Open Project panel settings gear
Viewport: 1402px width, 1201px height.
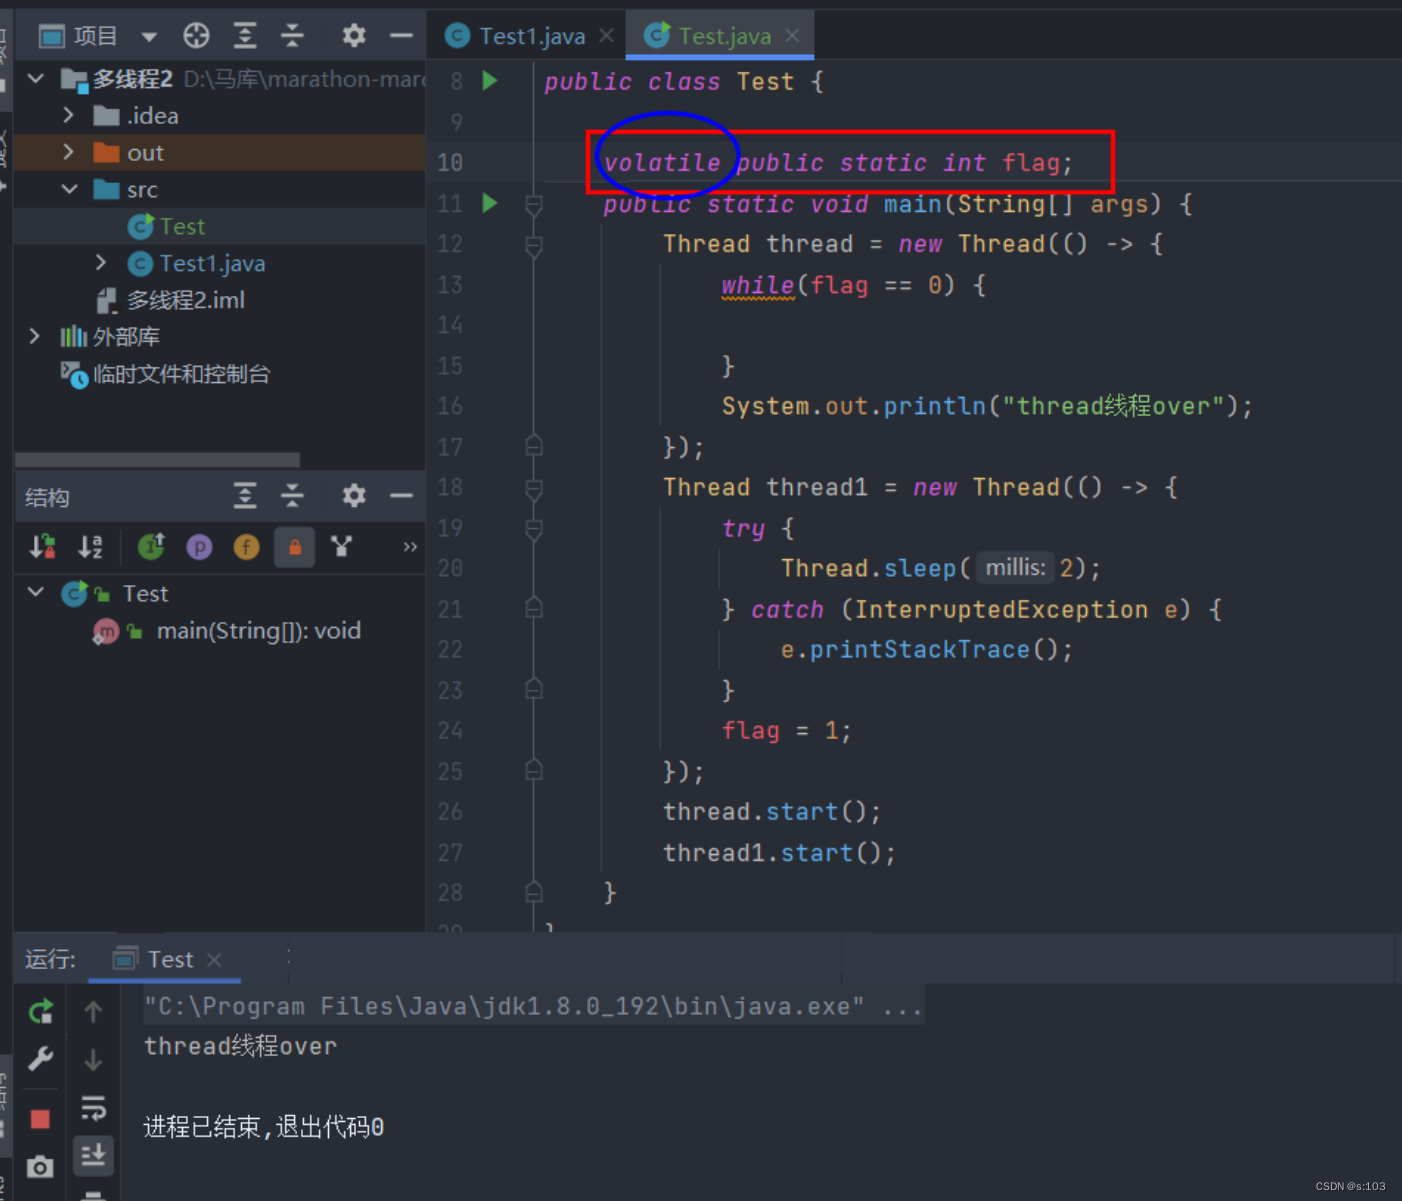[x=353, y=36]
